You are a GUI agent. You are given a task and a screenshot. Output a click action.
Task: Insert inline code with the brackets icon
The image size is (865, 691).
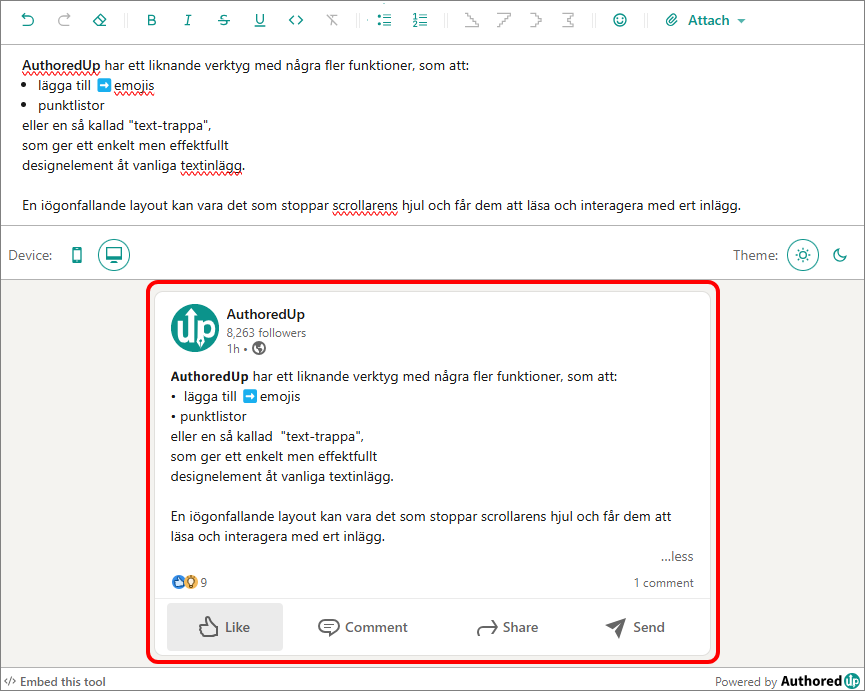[295, 19]
